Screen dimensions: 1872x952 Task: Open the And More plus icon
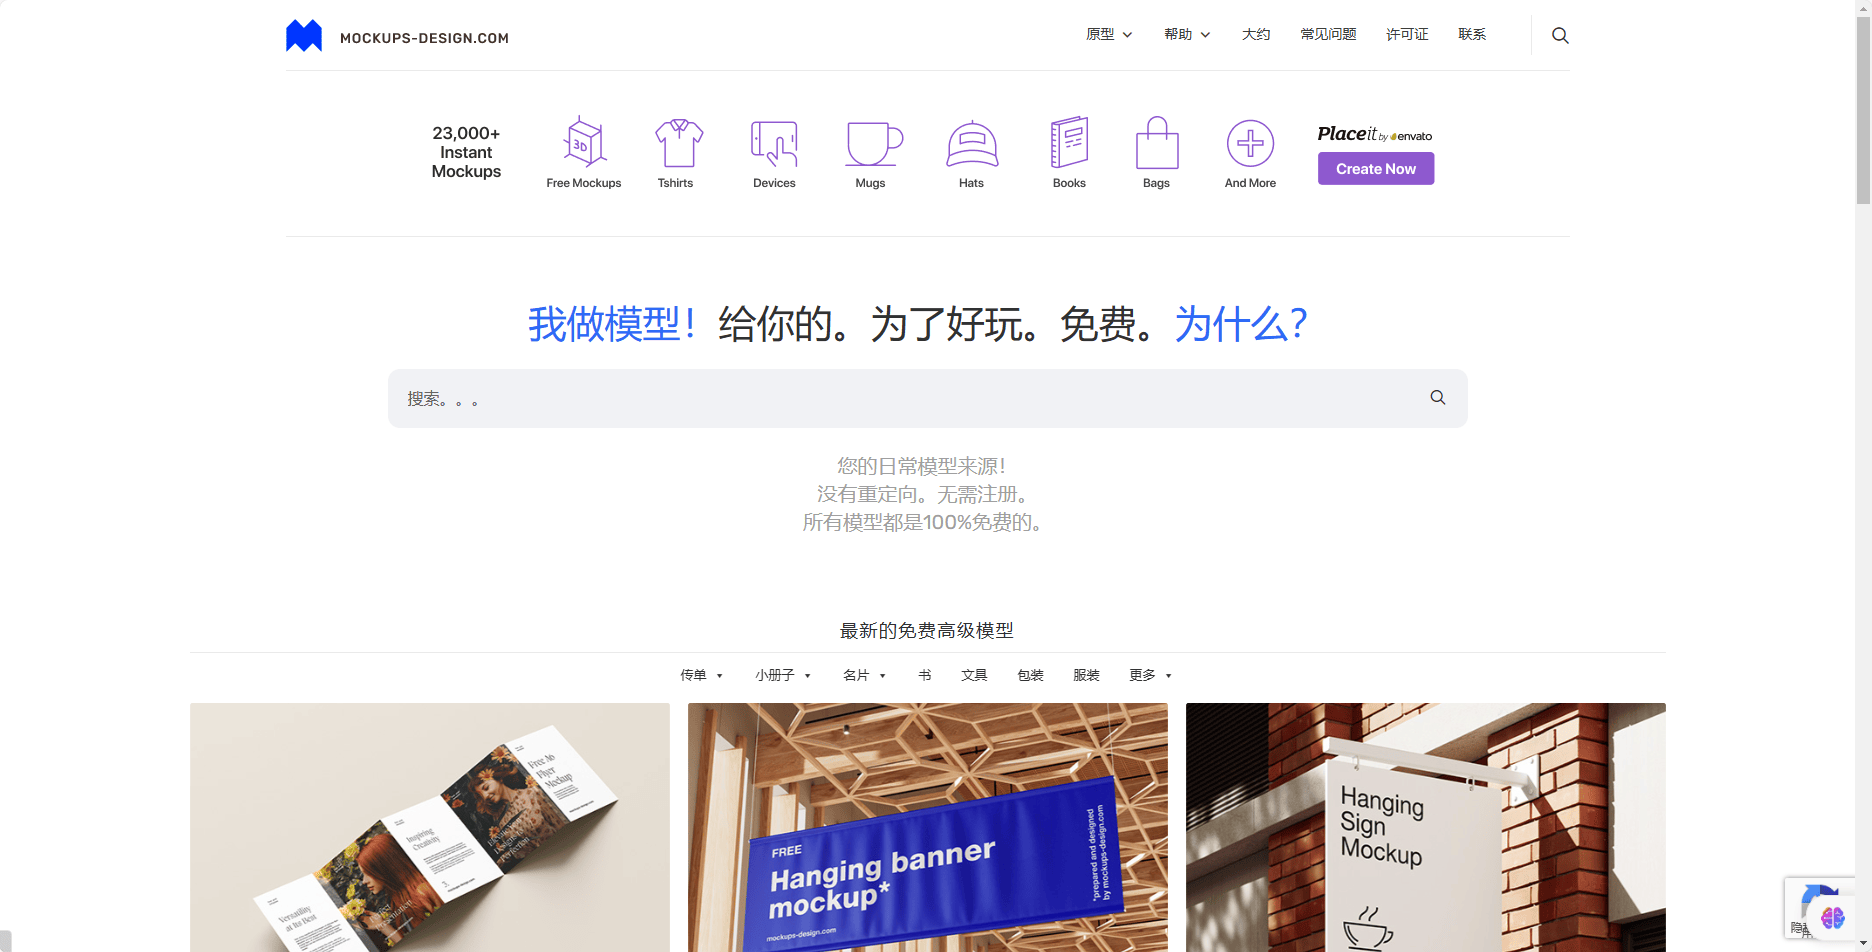pyautogui.click(x=1250, y=145)
